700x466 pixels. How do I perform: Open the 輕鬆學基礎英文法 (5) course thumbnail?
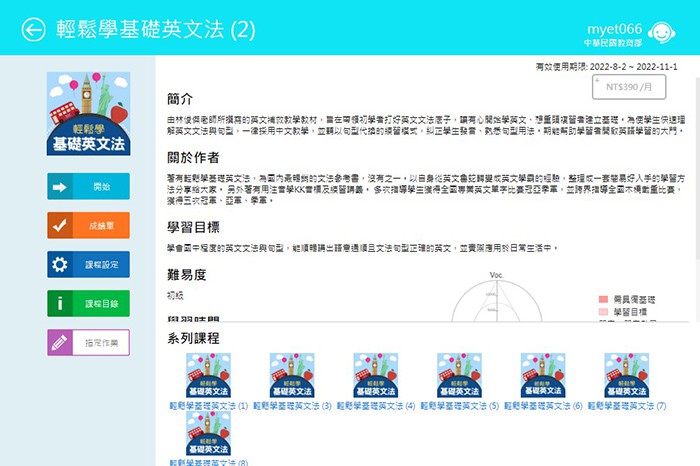pos(459,376)
